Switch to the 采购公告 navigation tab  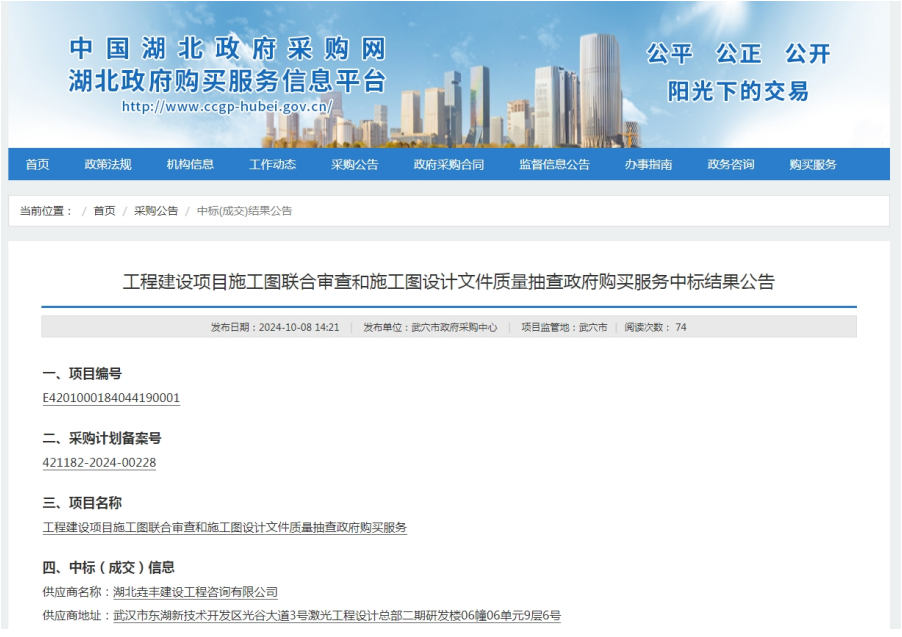pyautogui.click(x=355, y=164)
